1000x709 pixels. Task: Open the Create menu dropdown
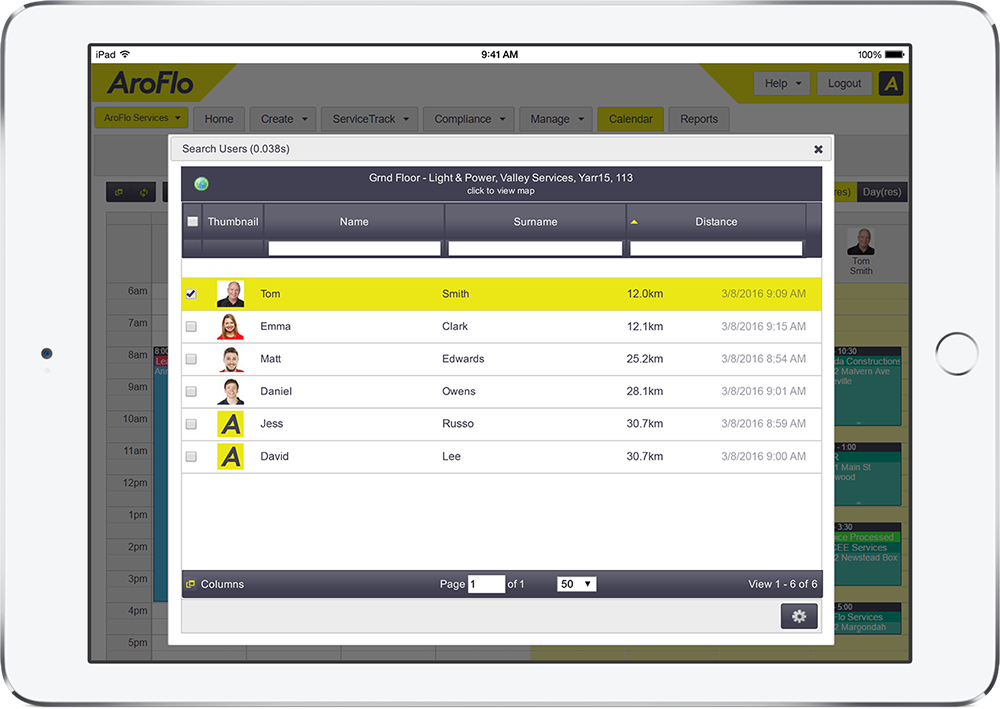point(283,119)
